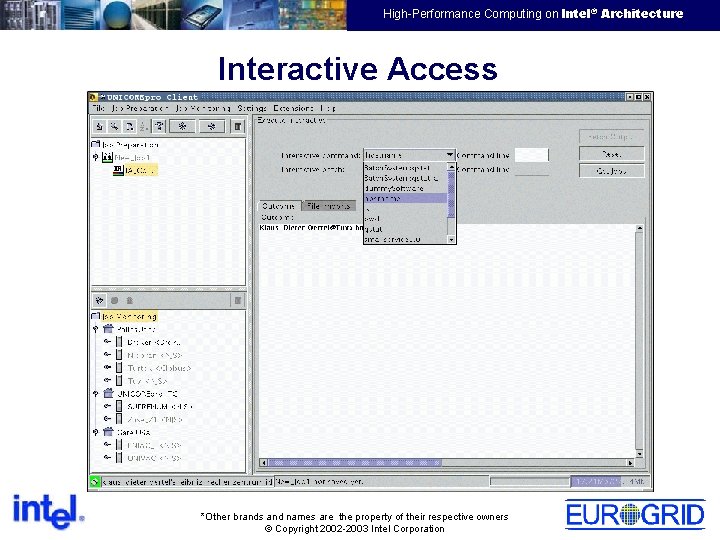The height and width of the screenshot is (540, 720).
Task: Click the folder icon beside Job Preparation root
Action: tap(96, 145)
